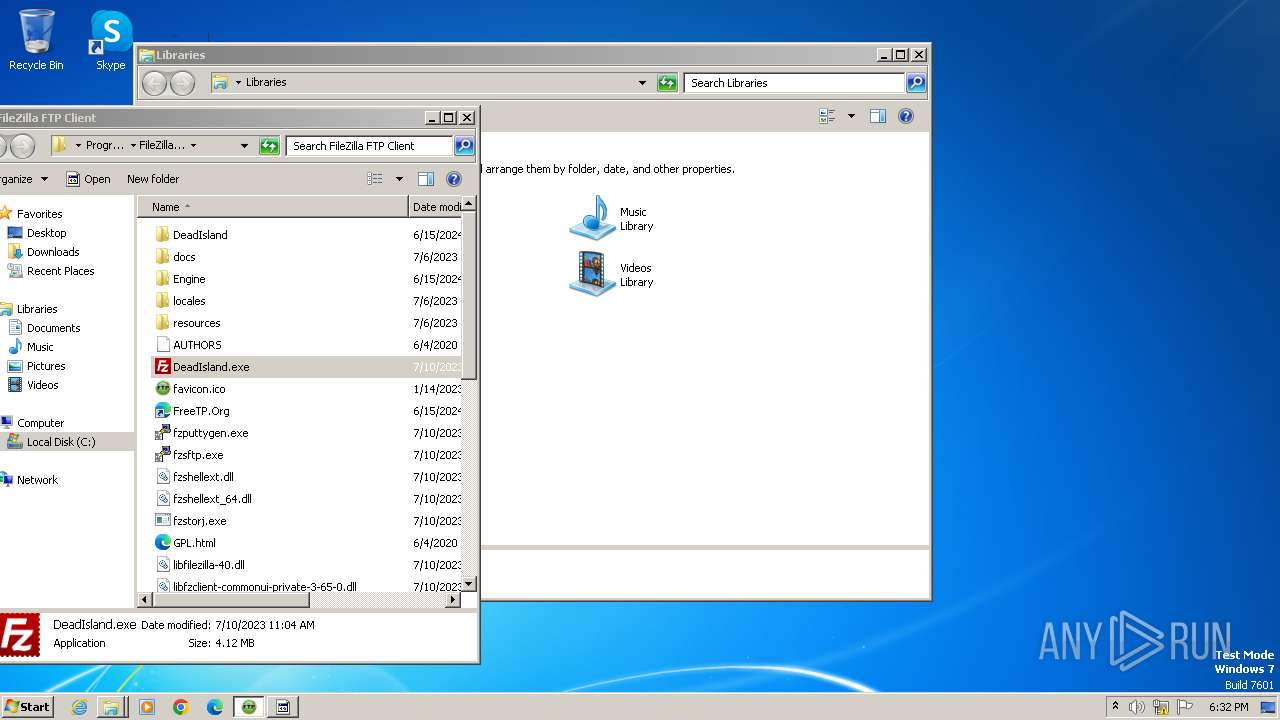Image resolution: width=1280 pixels, height=720 pixels.
Task: Select fzstorj.exe file
Action: pyautogui.click(x=199, y=521)
